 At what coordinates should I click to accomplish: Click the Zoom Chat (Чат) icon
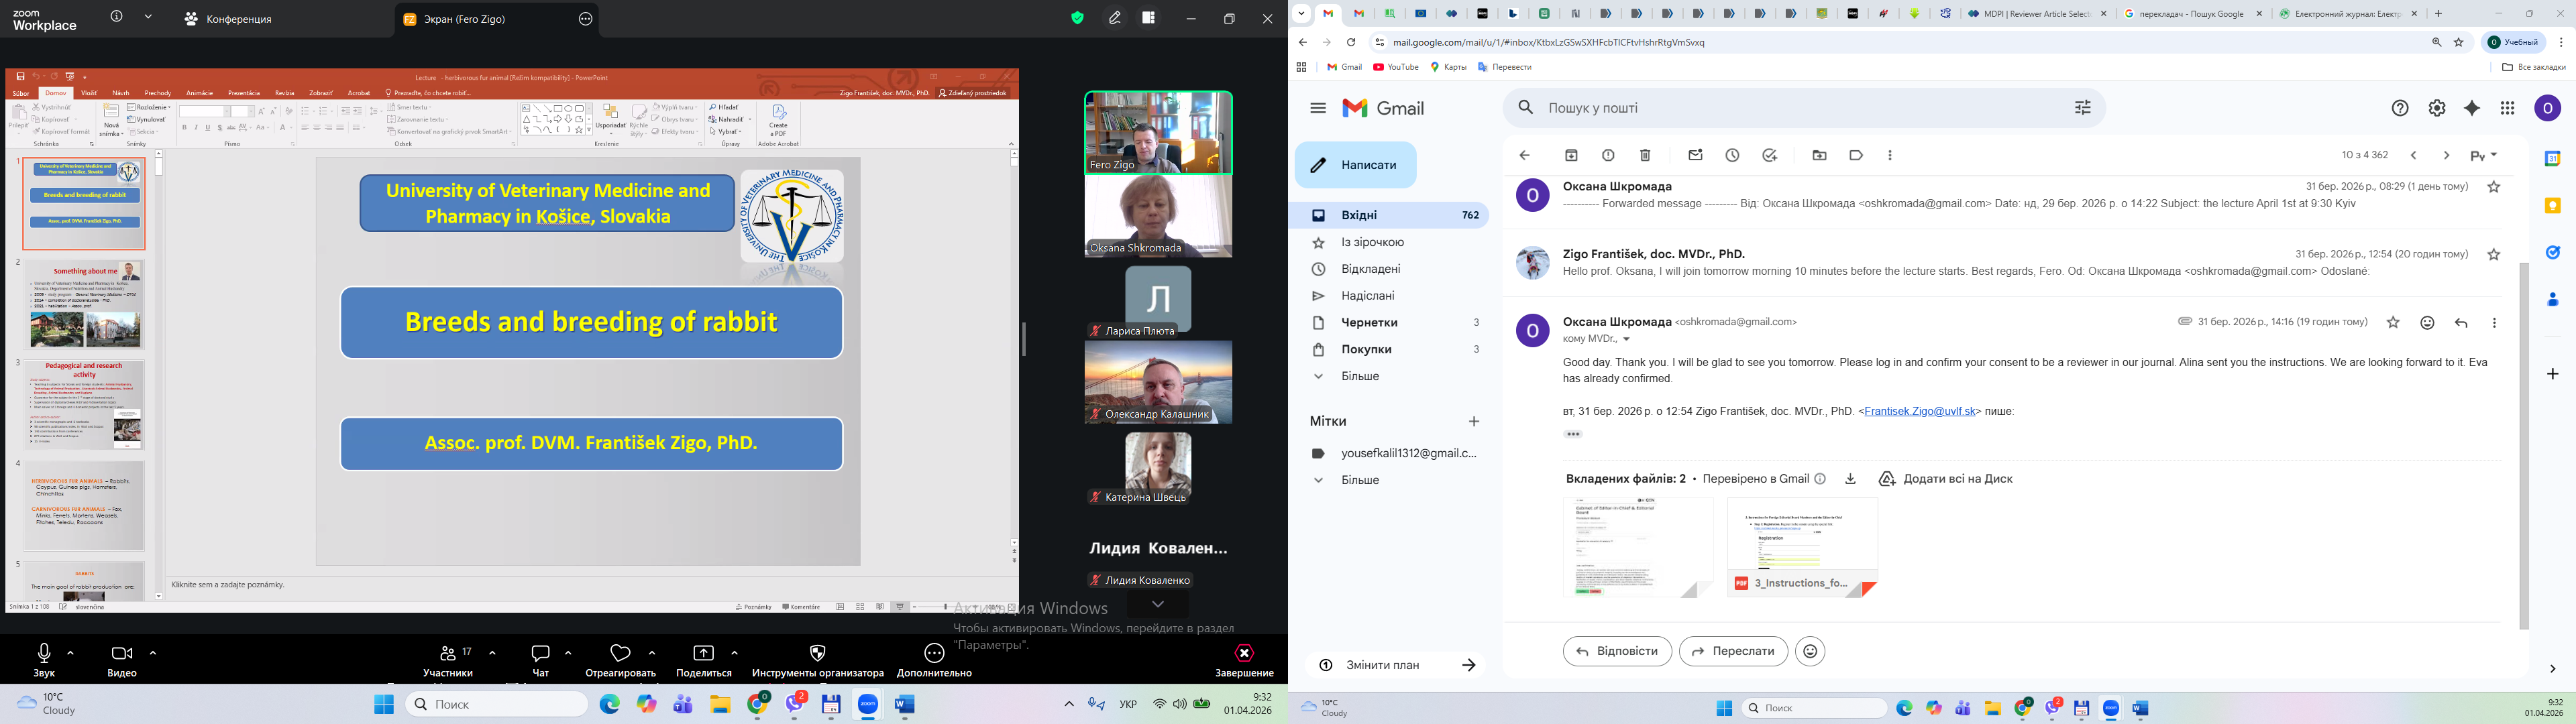(541, 654)
